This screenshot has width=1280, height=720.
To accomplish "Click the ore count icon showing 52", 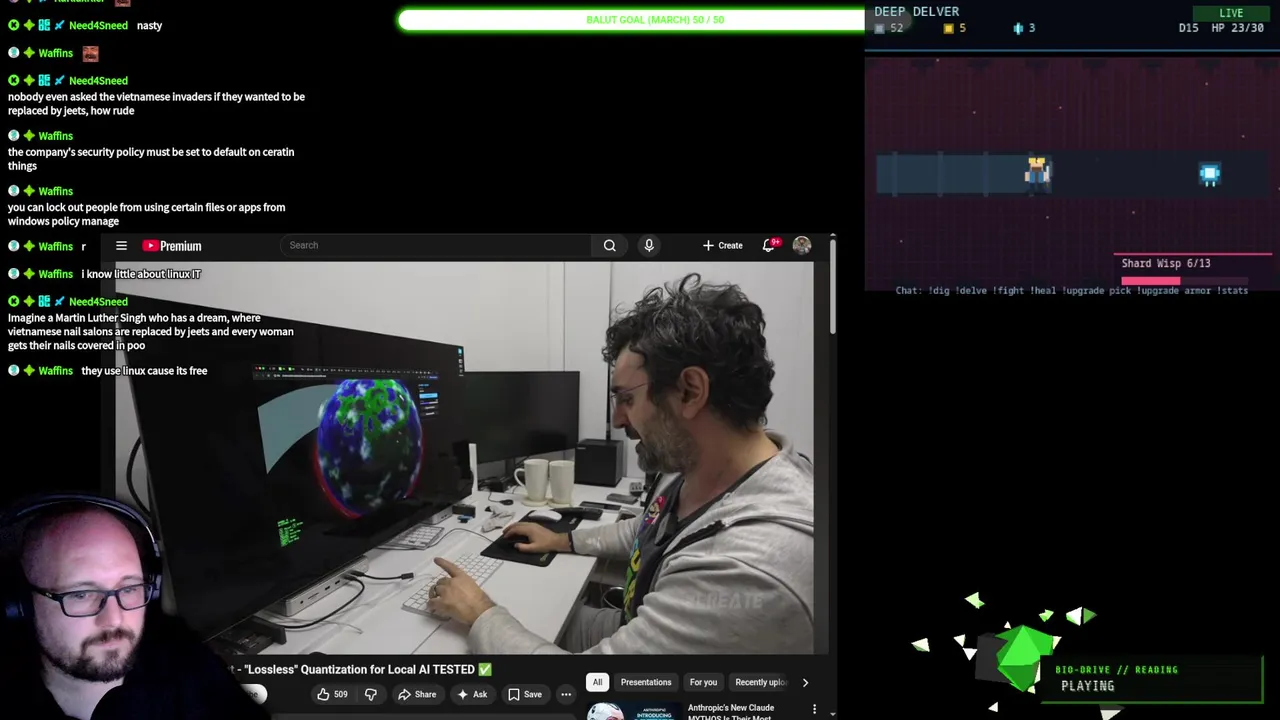I will point(880,28).
